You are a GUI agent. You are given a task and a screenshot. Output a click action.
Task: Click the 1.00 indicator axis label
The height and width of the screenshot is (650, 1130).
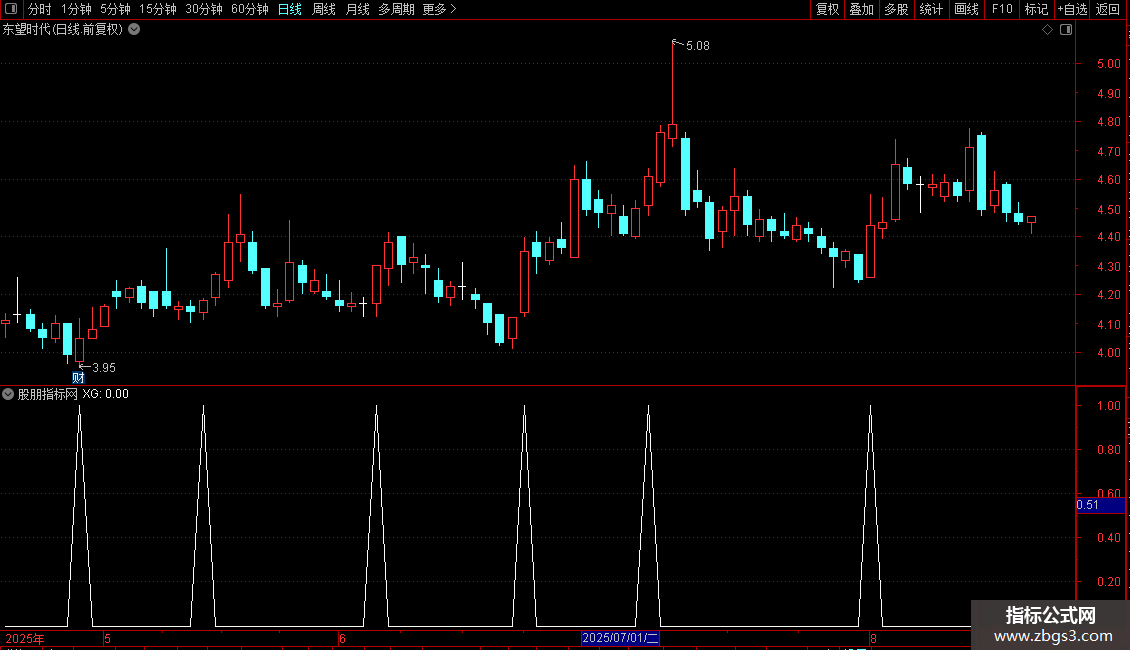click(x=1108, y=406)
